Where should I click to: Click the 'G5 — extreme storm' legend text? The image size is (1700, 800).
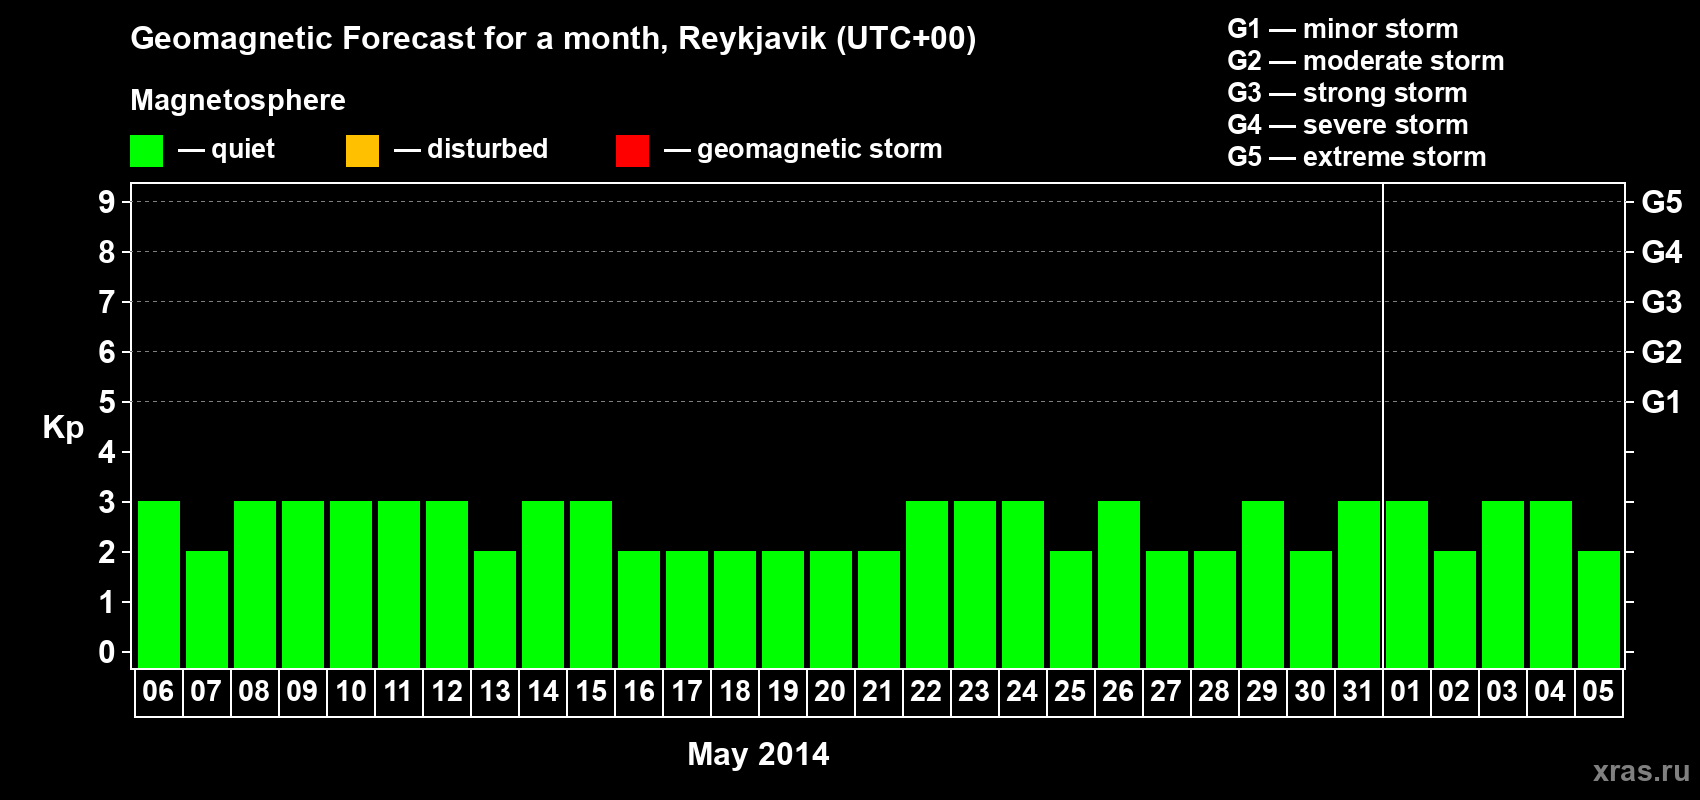(1357, 157)
